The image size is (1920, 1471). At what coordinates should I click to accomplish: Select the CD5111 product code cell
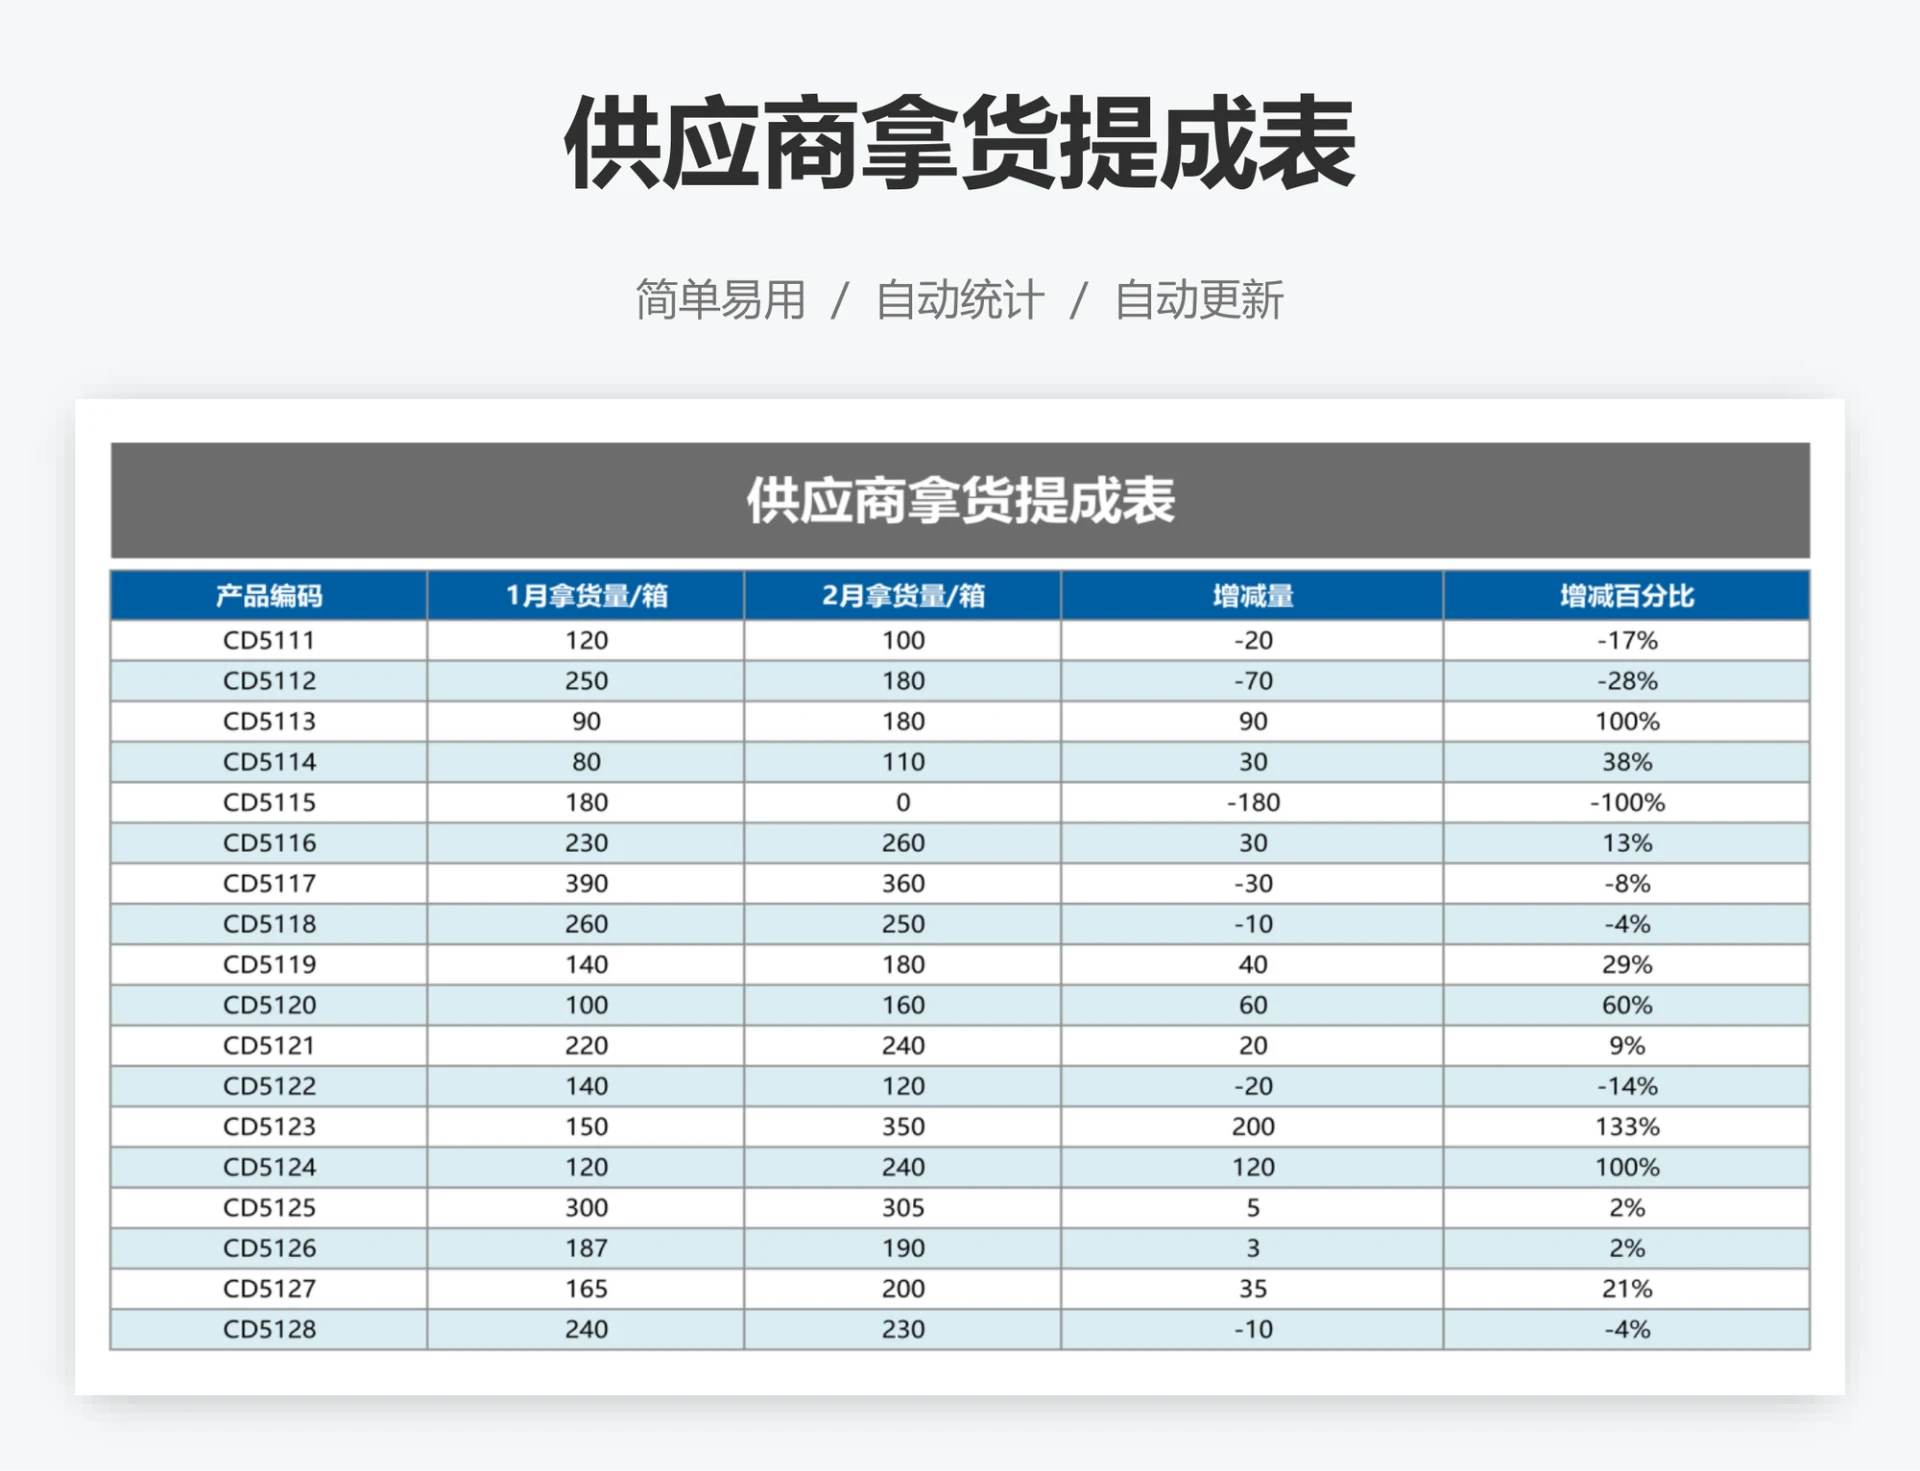click(270, 640)
